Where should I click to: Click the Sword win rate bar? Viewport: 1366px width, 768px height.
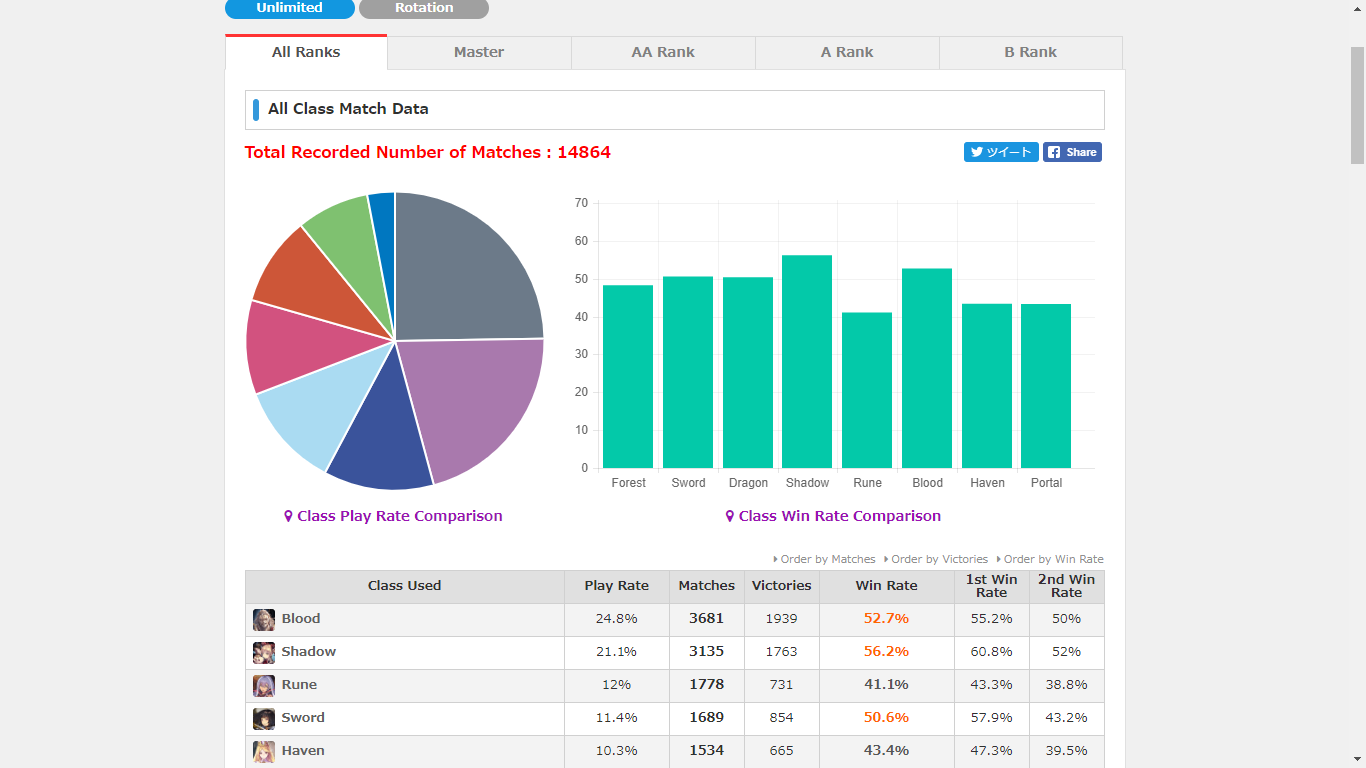coord(688,372)
